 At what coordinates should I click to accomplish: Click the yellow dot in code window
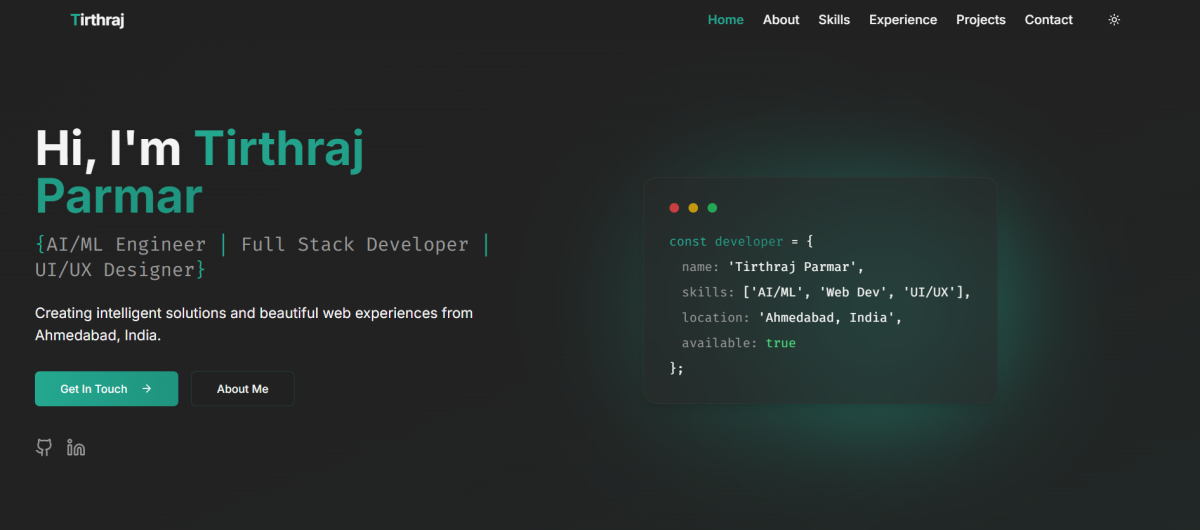(x=693, y=208)
